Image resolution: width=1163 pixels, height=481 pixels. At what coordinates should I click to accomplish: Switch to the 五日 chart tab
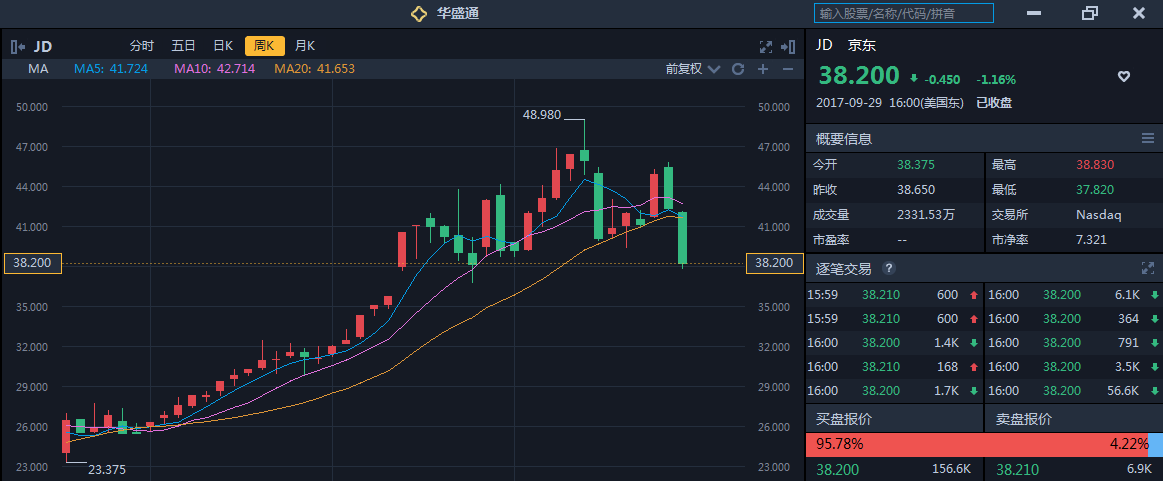(183, 46)
